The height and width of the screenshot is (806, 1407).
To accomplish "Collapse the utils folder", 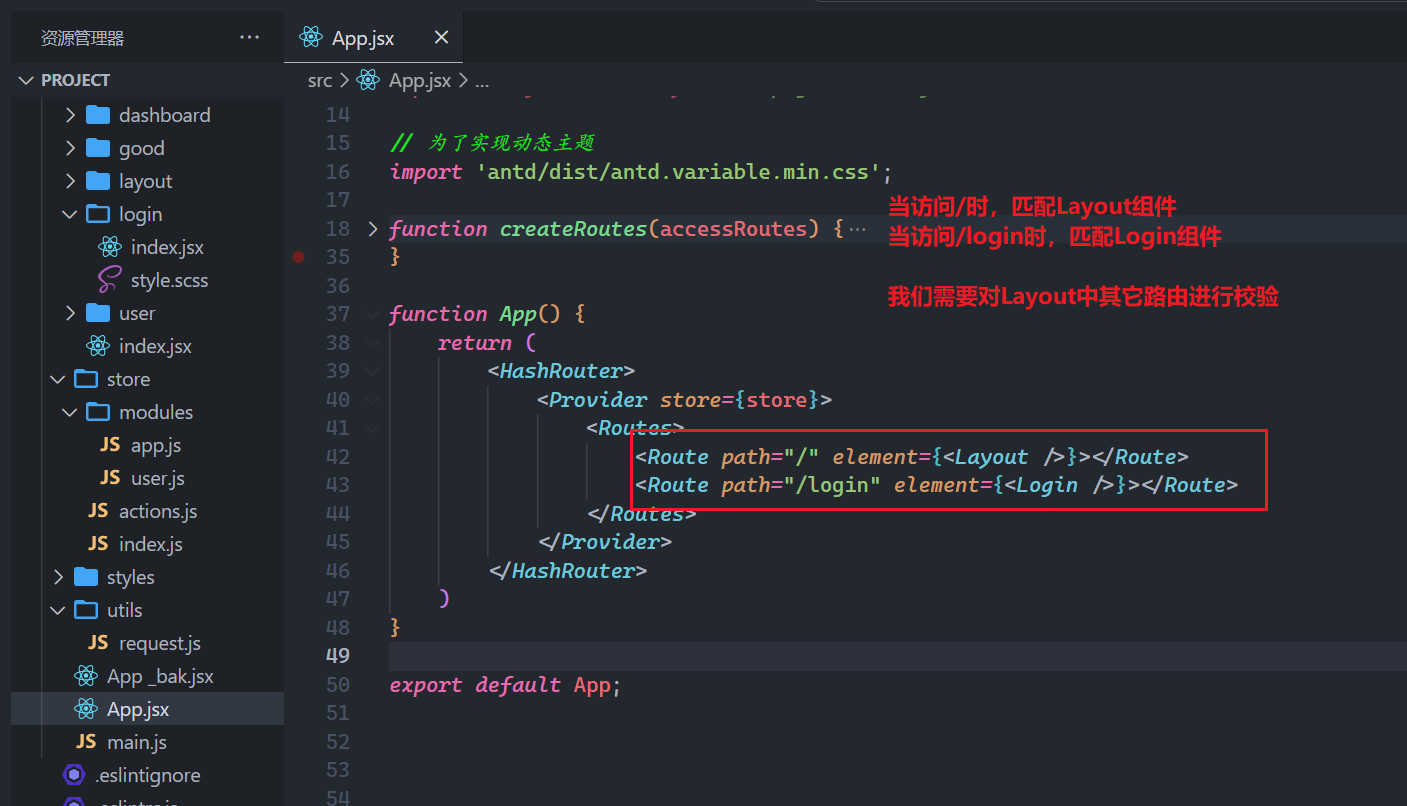I will pyautogui.click(x=58, y=610).
